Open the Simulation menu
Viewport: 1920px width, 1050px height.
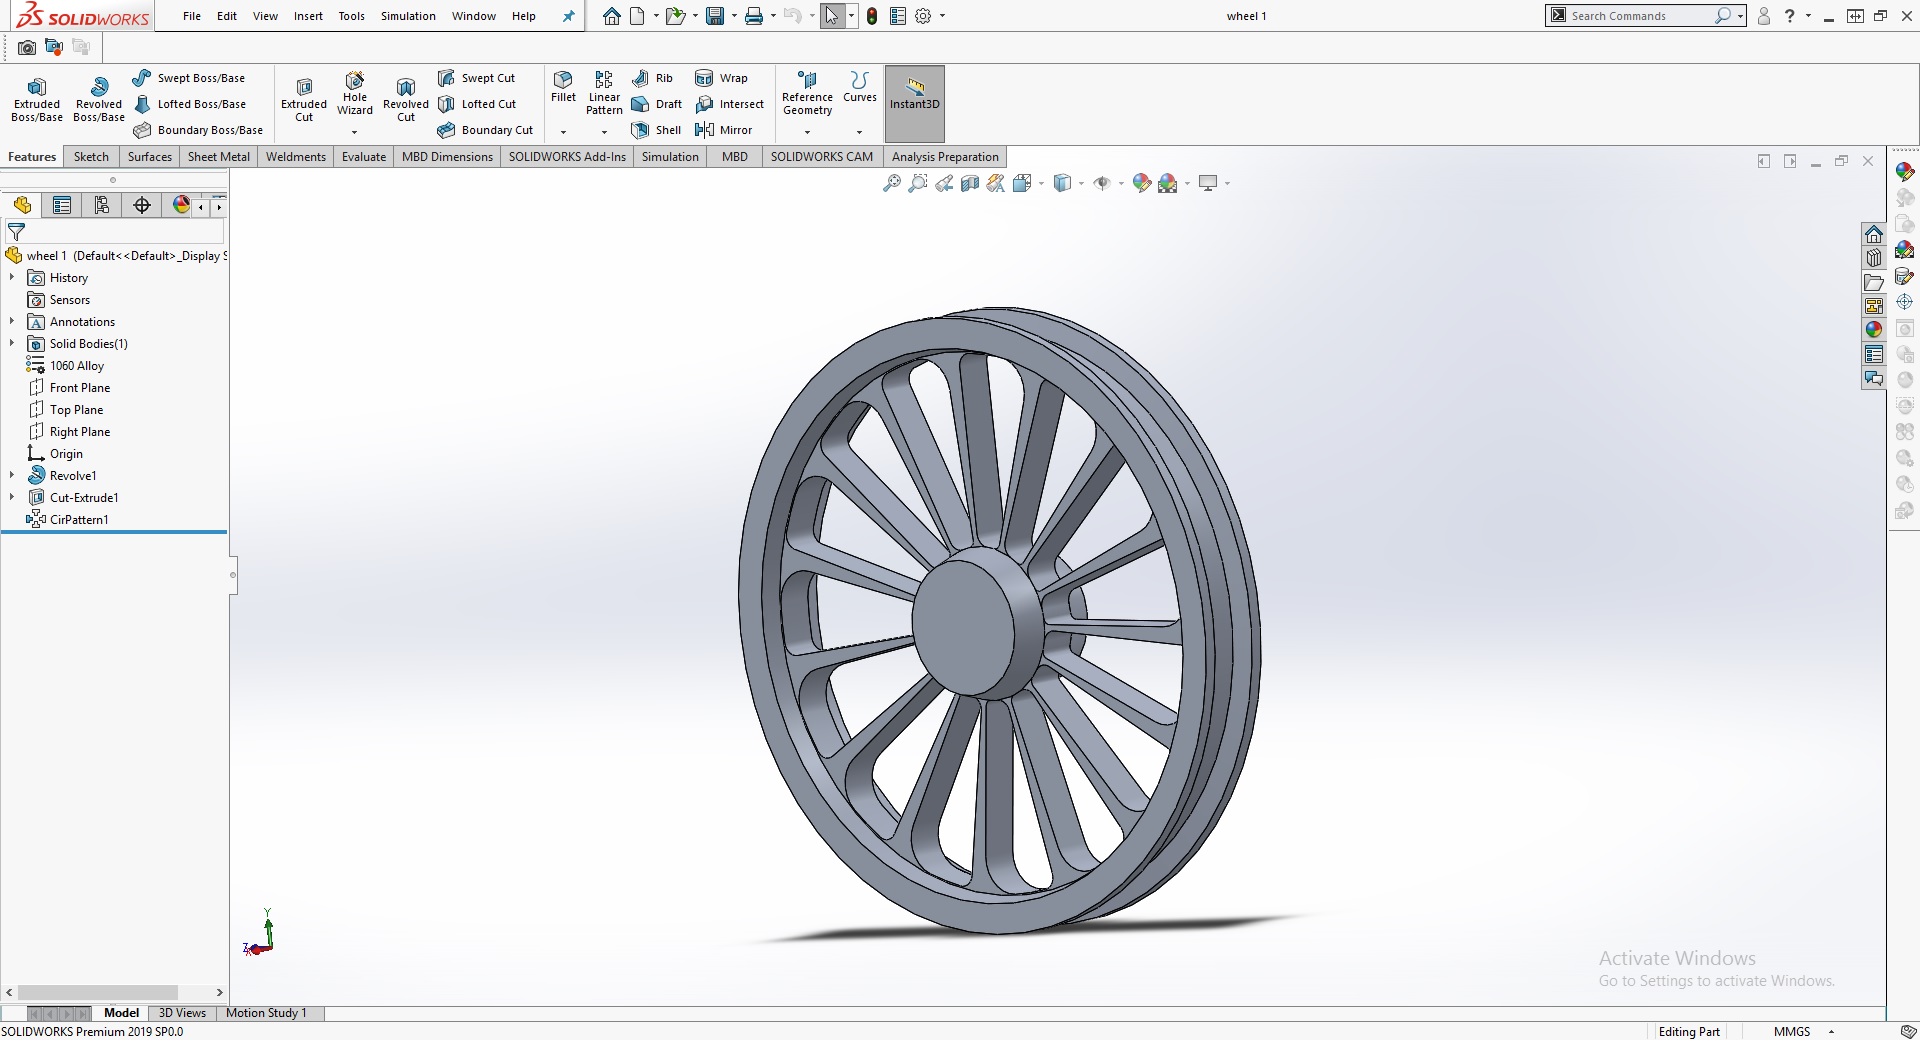(x=407, y=16)
